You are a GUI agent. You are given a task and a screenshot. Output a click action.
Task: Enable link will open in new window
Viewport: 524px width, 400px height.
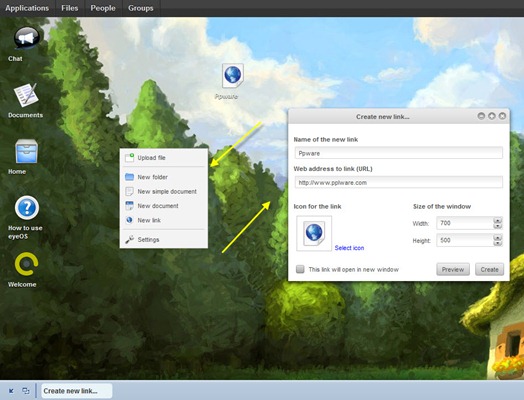300,269
